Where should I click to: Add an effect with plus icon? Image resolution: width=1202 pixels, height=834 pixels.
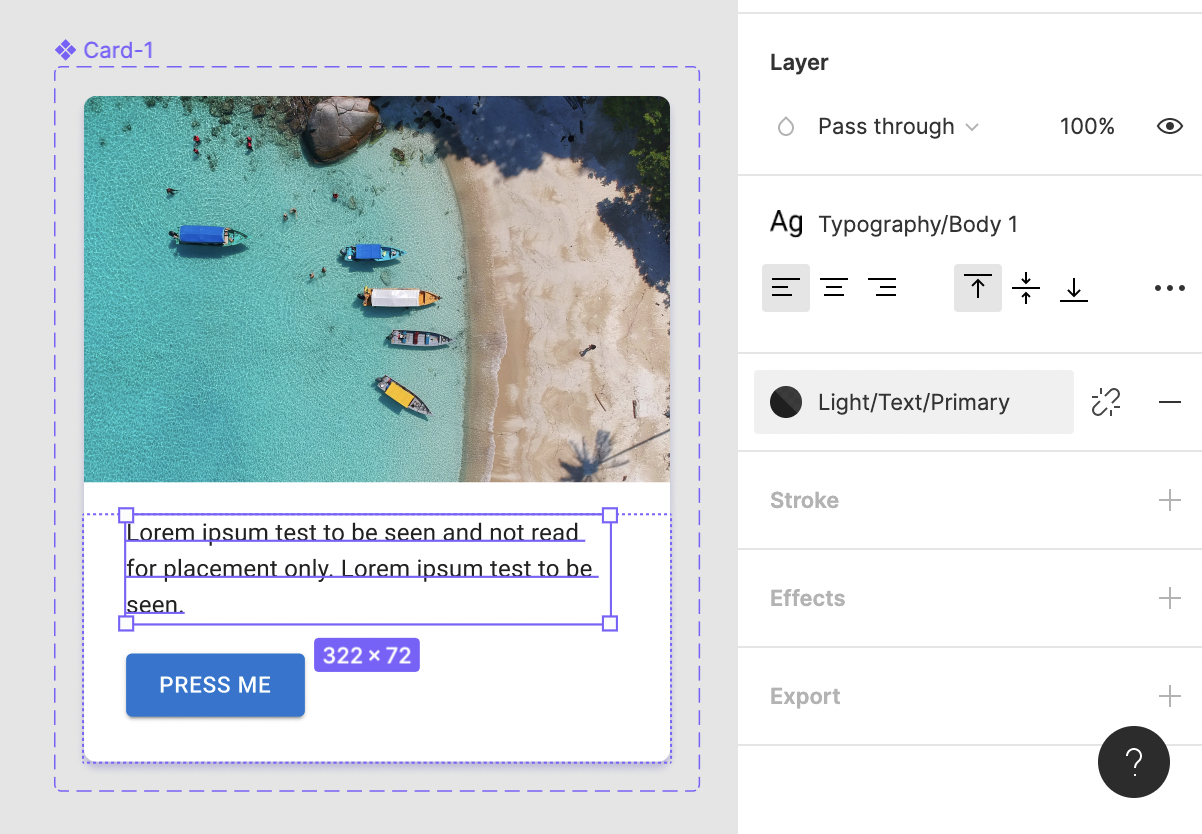(1170, 598)
